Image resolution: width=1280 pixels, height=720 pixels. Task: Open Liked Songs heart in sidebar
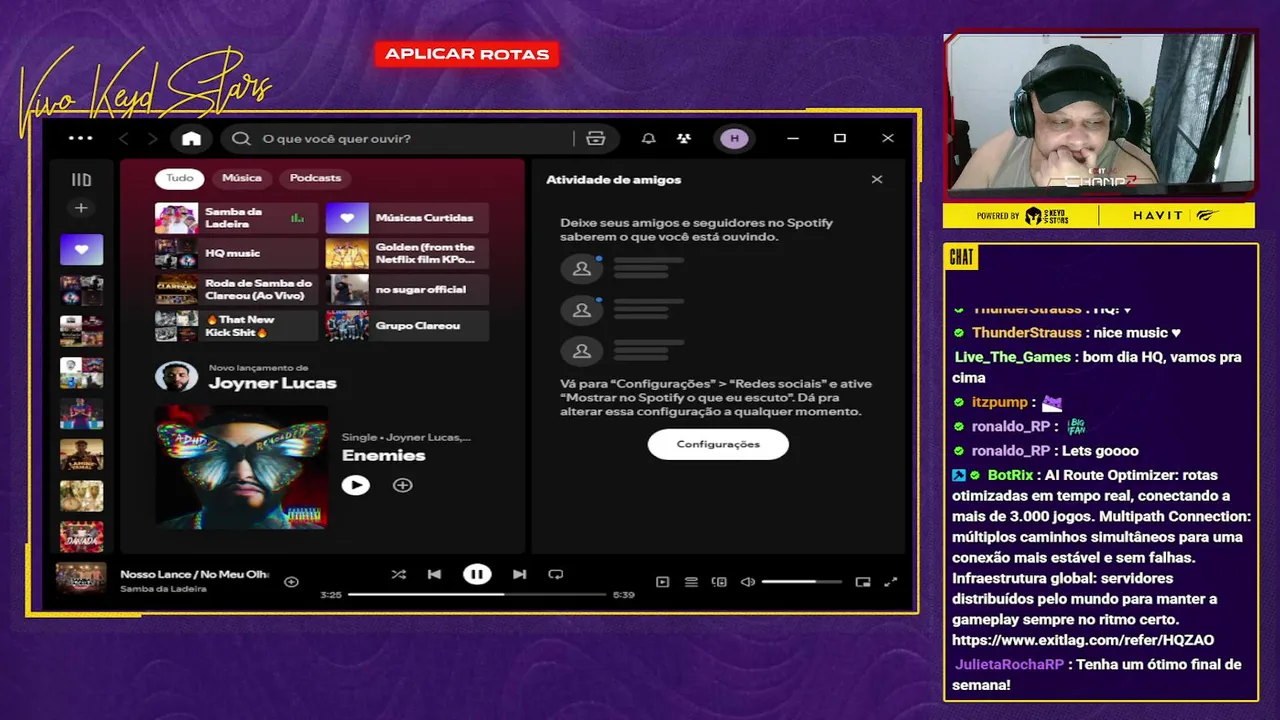pyautogui.click(x=81, y=249)
